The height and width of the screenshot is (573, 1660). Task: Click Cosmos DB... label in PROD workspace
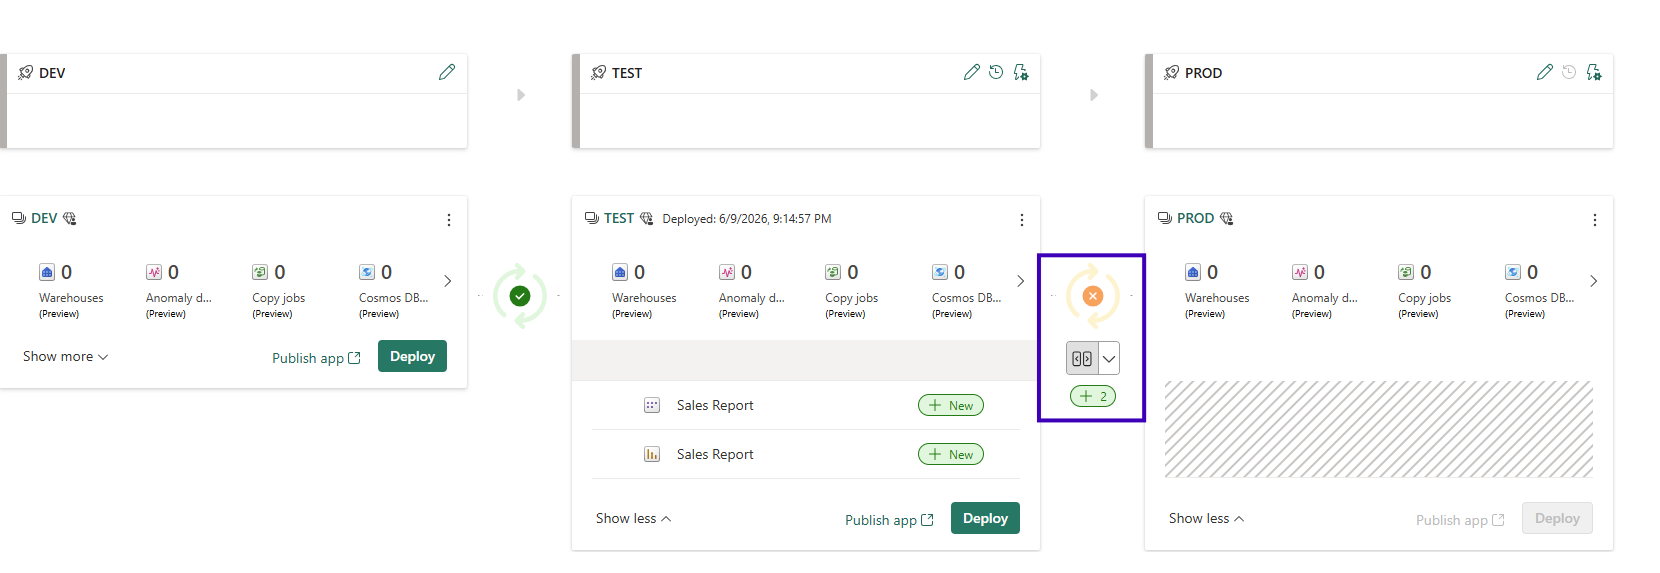pos(1540,298)
